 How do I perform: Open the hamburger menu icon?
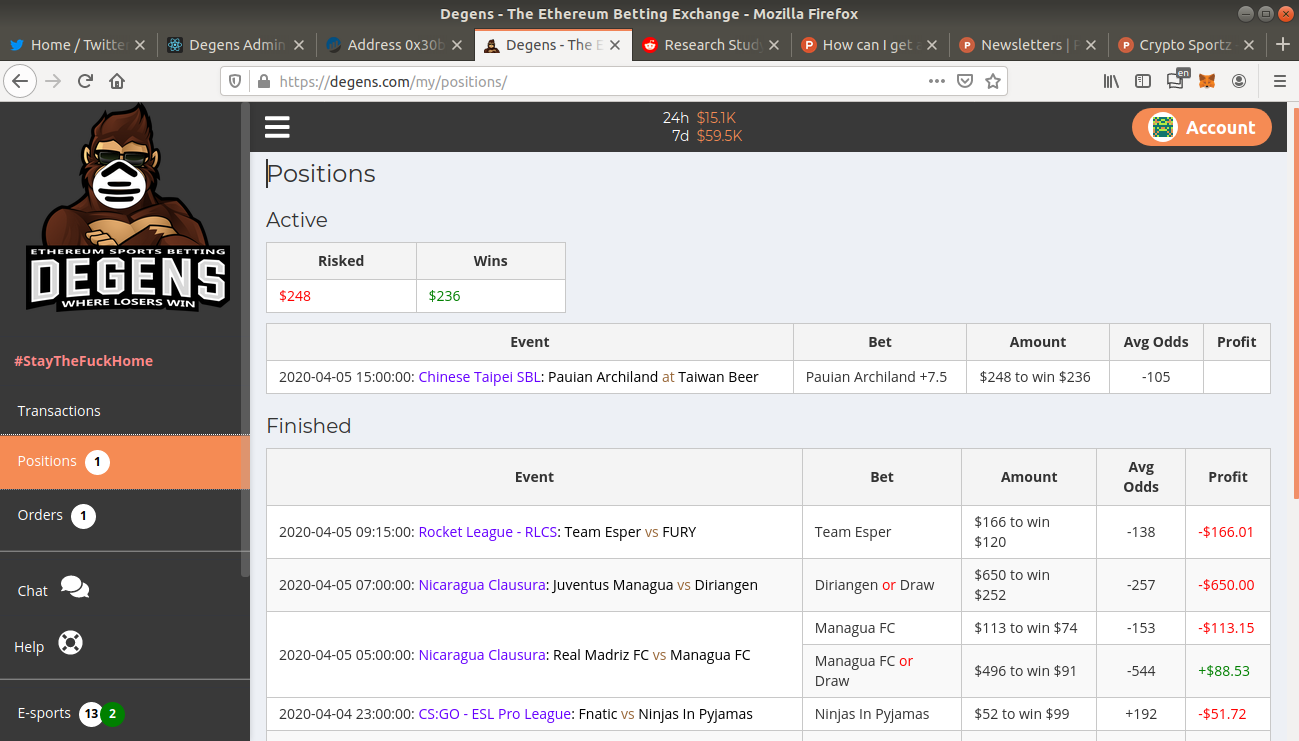pyautogui.click(x=277, y=127)
